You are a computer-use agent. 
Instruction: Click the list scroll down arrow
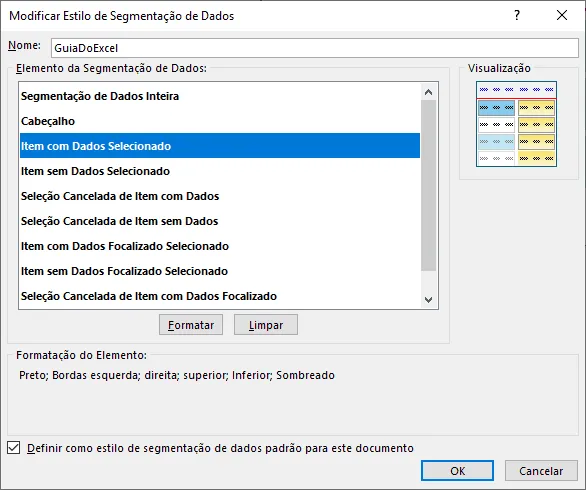tap(429, 300)
